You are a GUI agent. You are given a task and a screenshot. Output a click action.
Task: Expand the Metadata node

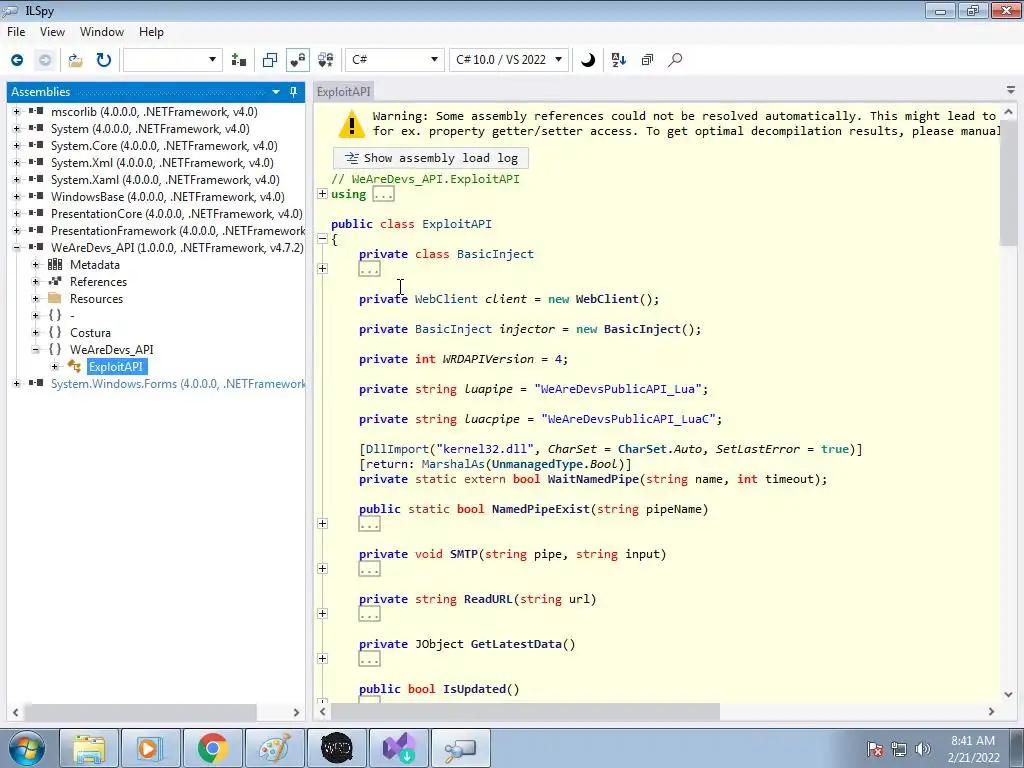pyautogui.click(x=36, y=264)
